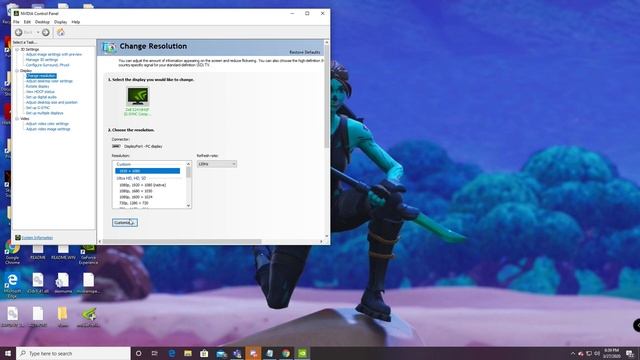Screen dimensions: 640x360
Task: Open Adjust desktop color settings
Action: point(49,81)
